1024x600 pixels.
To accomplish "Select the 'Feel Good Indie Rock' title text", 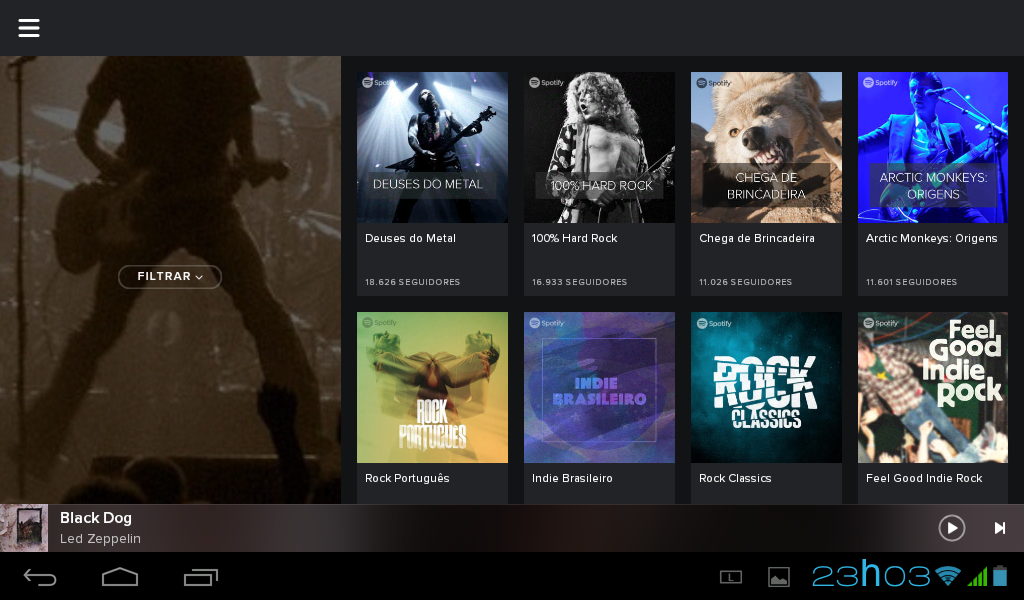I will pos(923,478).
